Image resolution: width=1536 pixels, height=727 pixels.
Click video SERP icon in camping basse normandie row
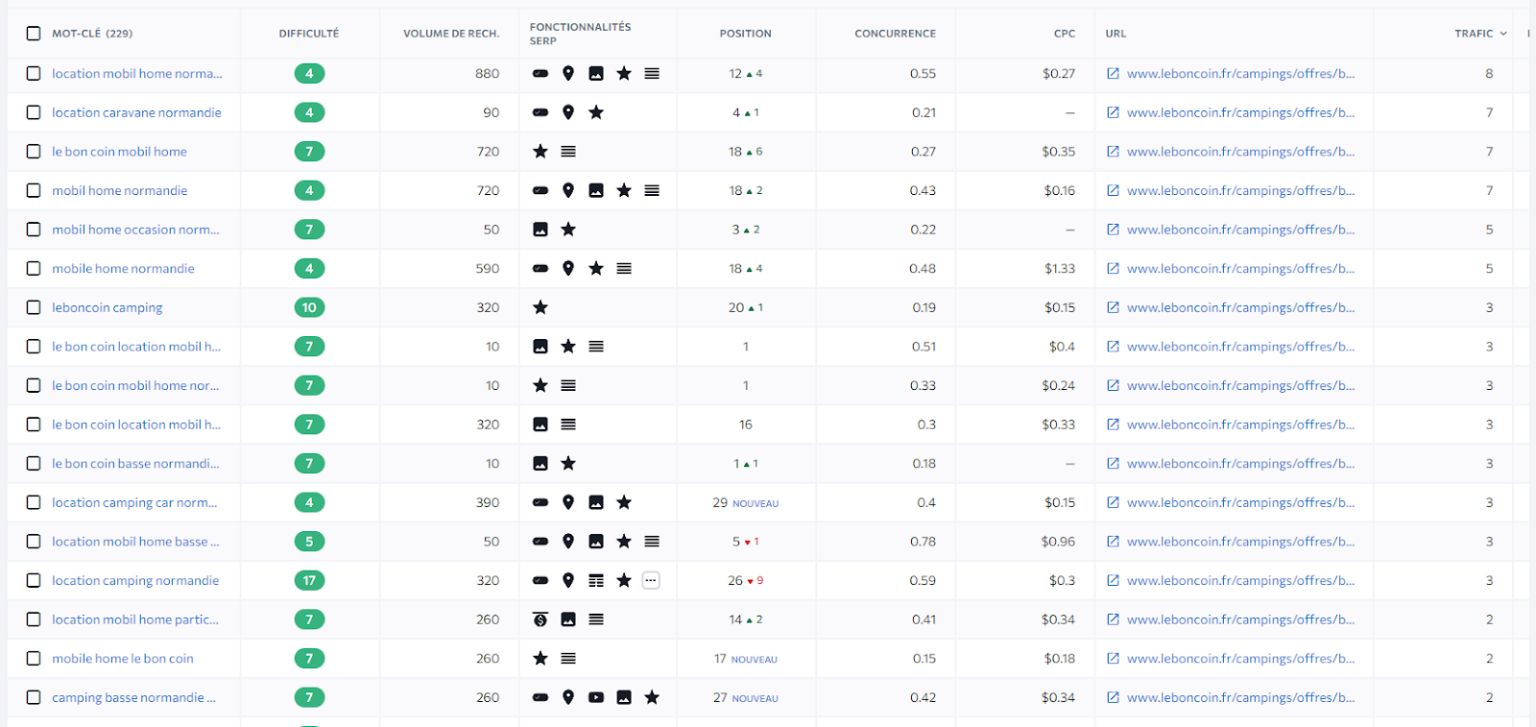pos(596,698)
